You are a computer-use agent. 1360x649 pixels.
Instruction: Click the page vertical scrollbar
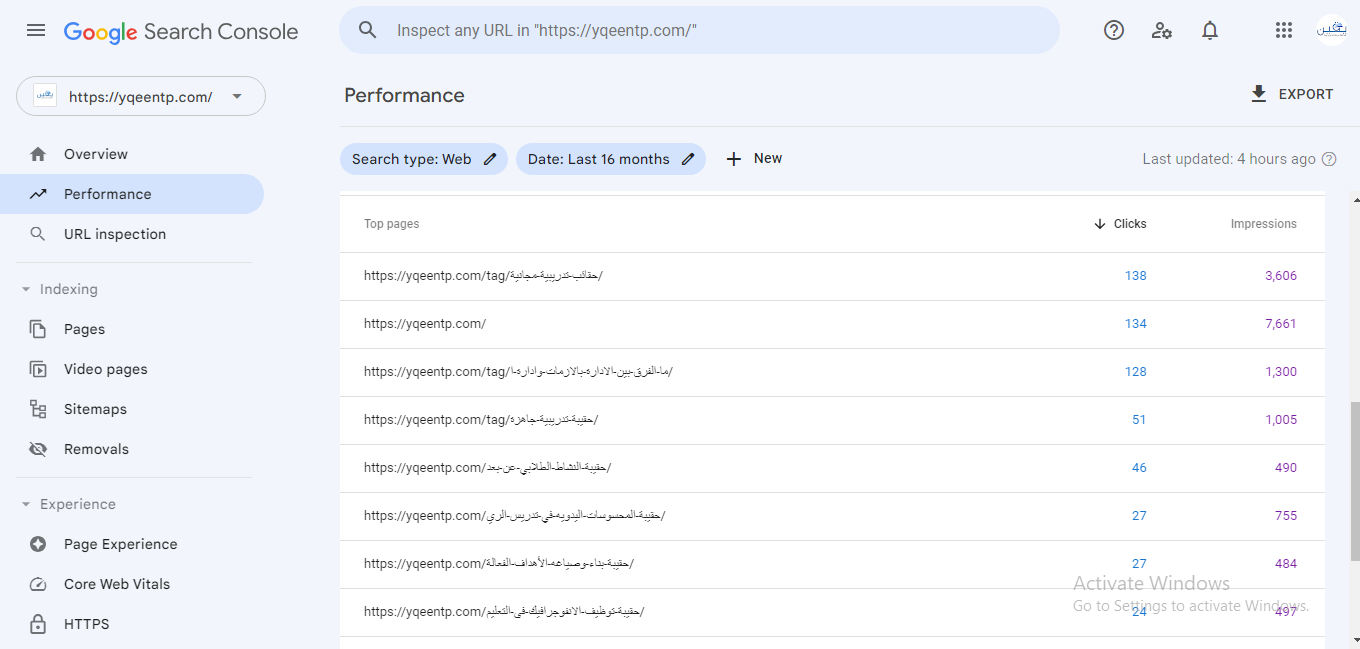tap(1355, 480)
